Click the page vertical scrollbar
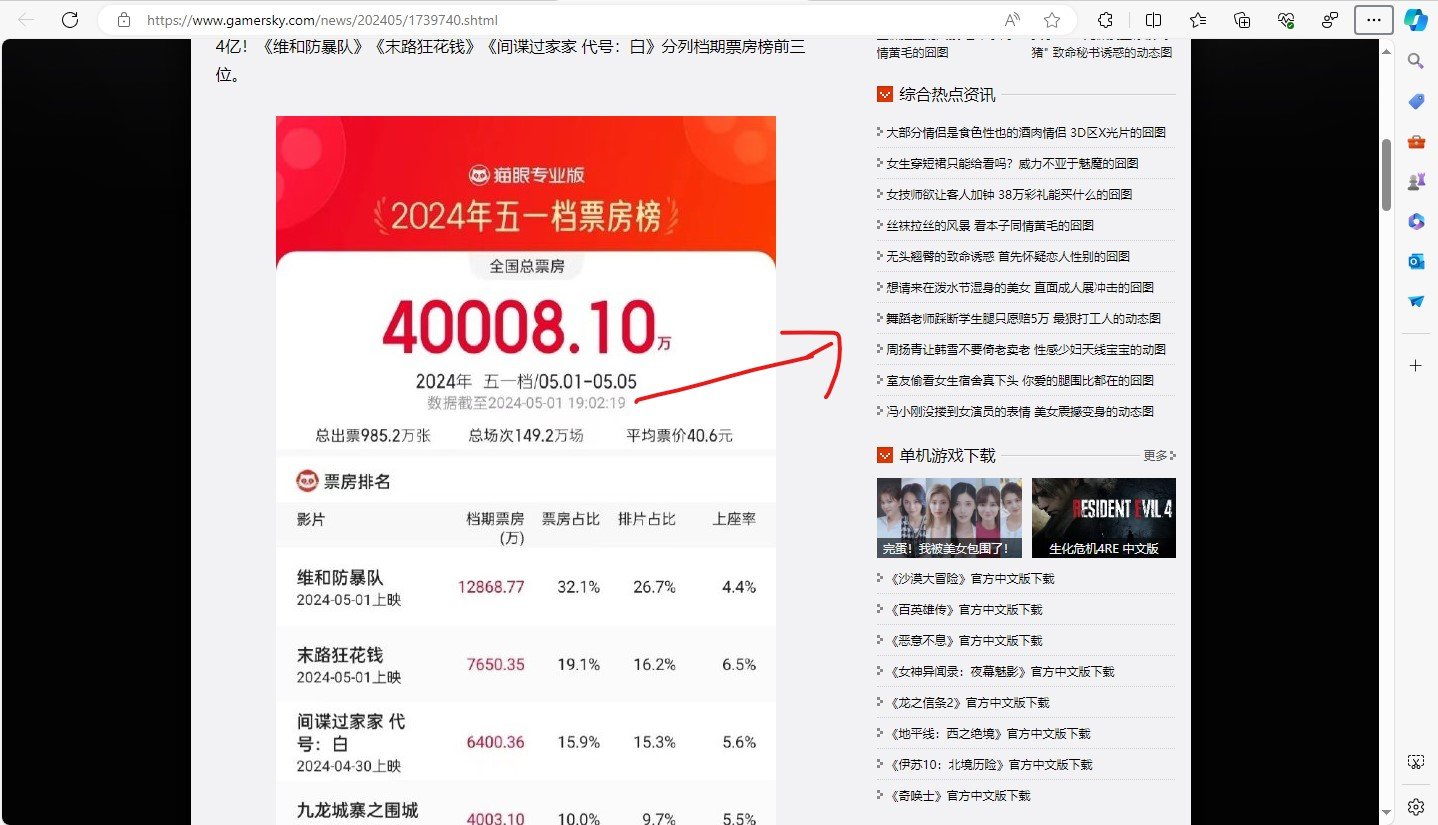 point(1386,175)
